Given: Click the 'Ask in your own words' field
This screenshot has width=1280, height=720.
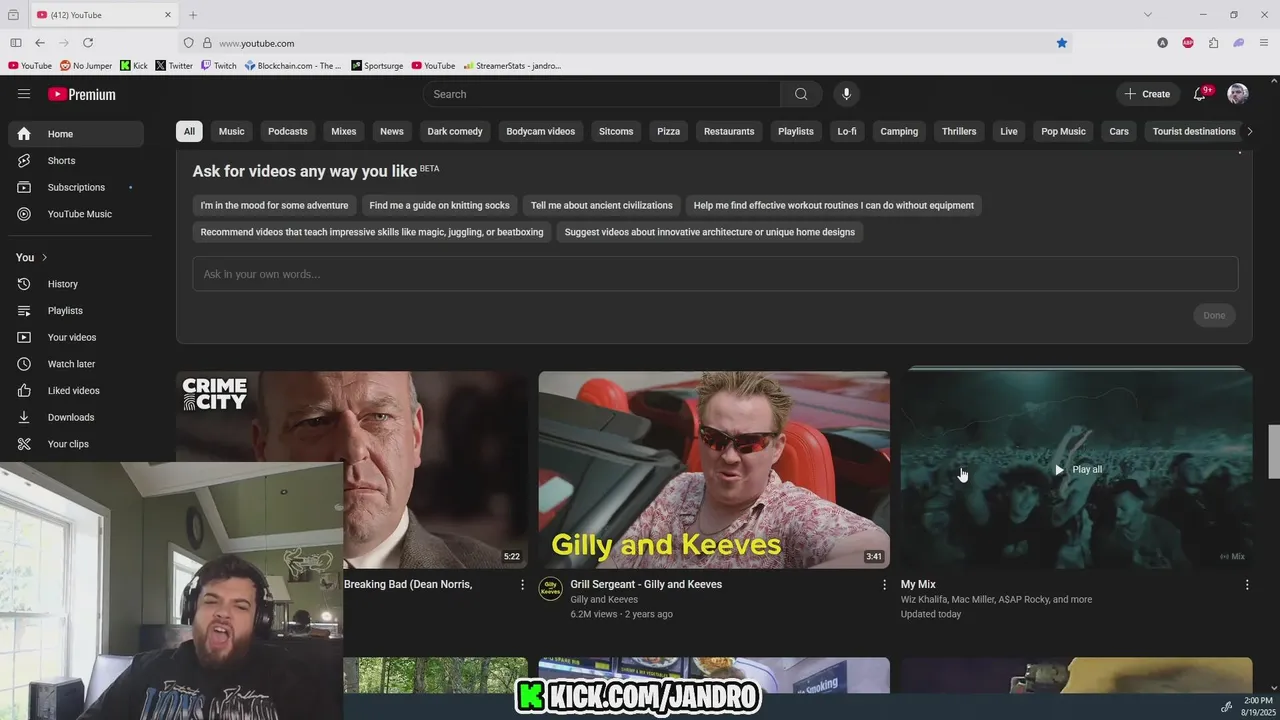Looking at the screenshot, I should point(715,274).
